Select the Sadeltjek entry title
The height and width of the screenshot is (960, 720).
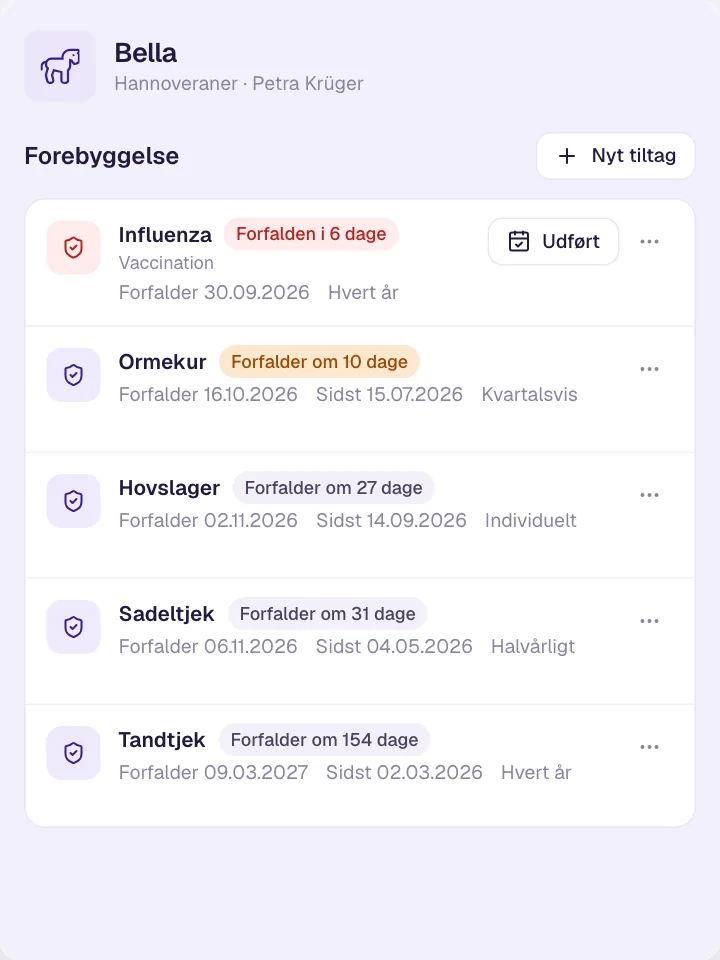coord(167,613)
